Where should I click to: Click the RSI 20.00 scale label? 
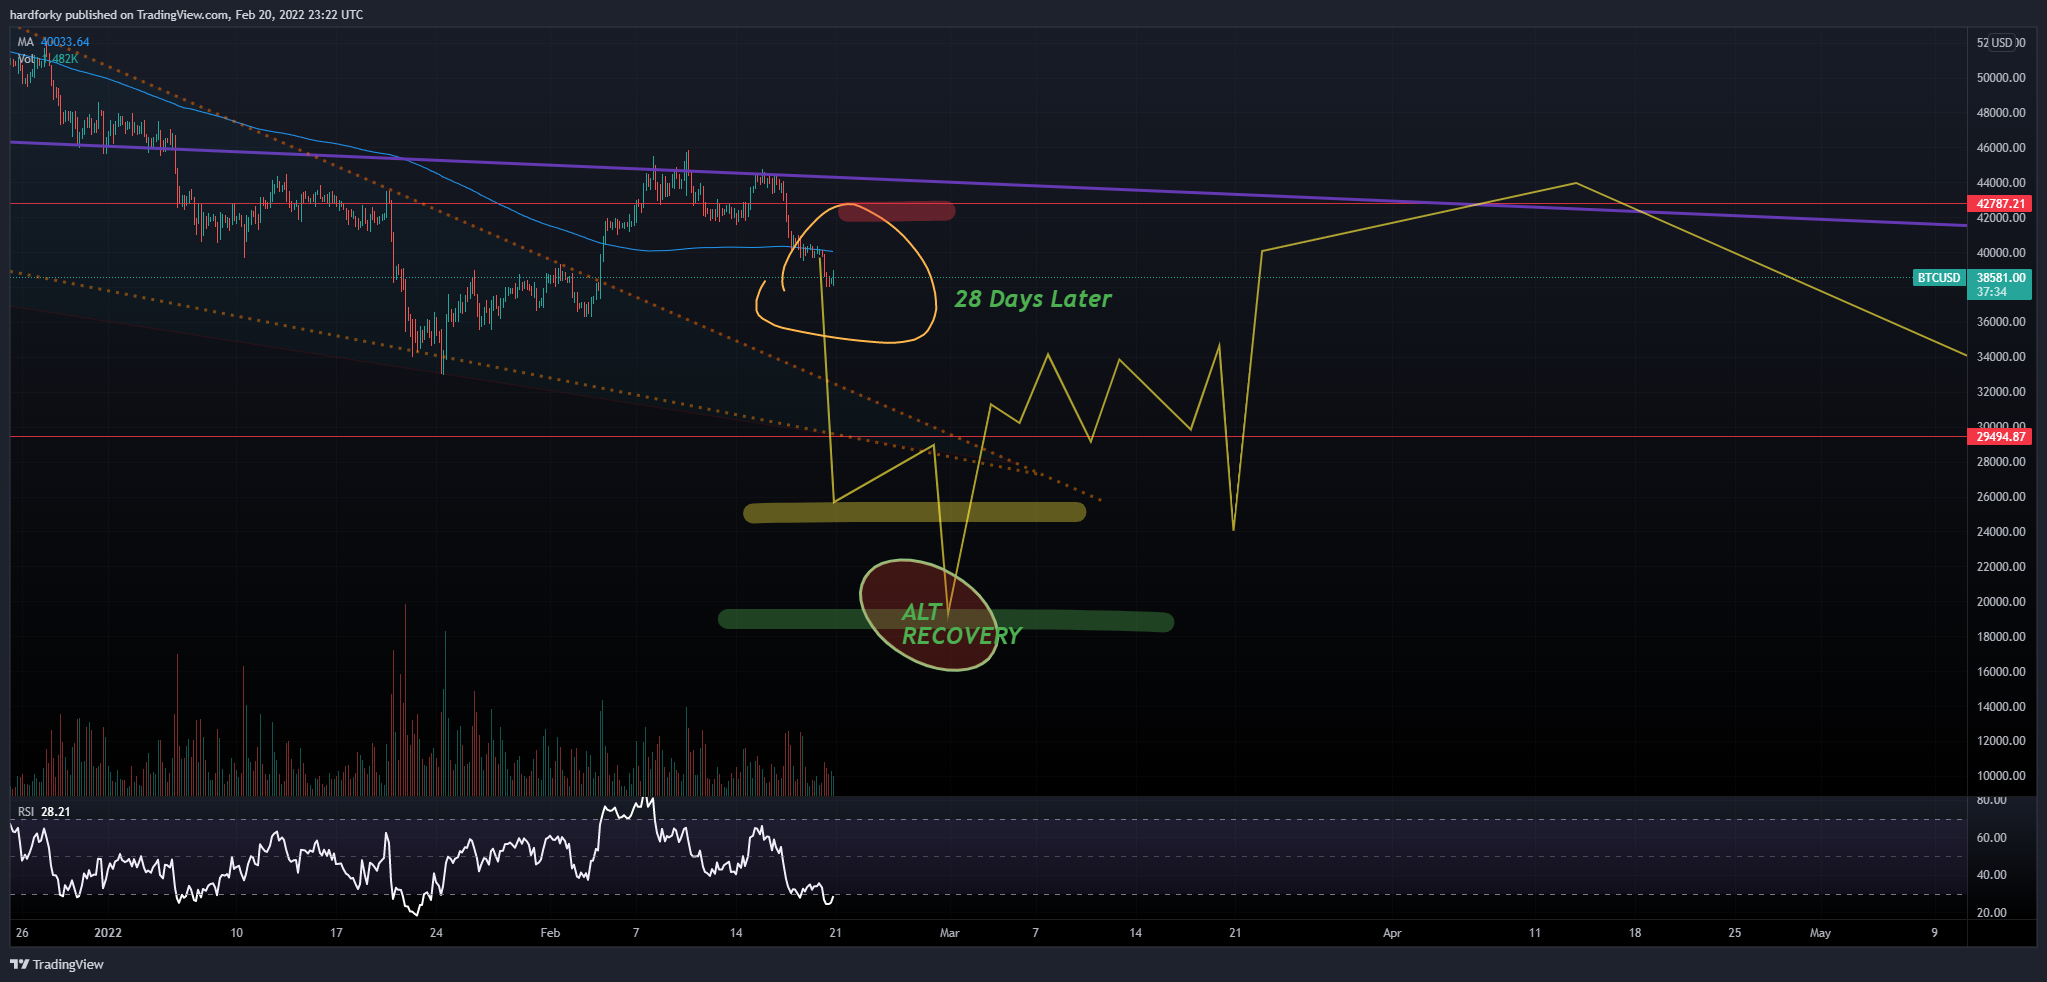coord(1992,913)
